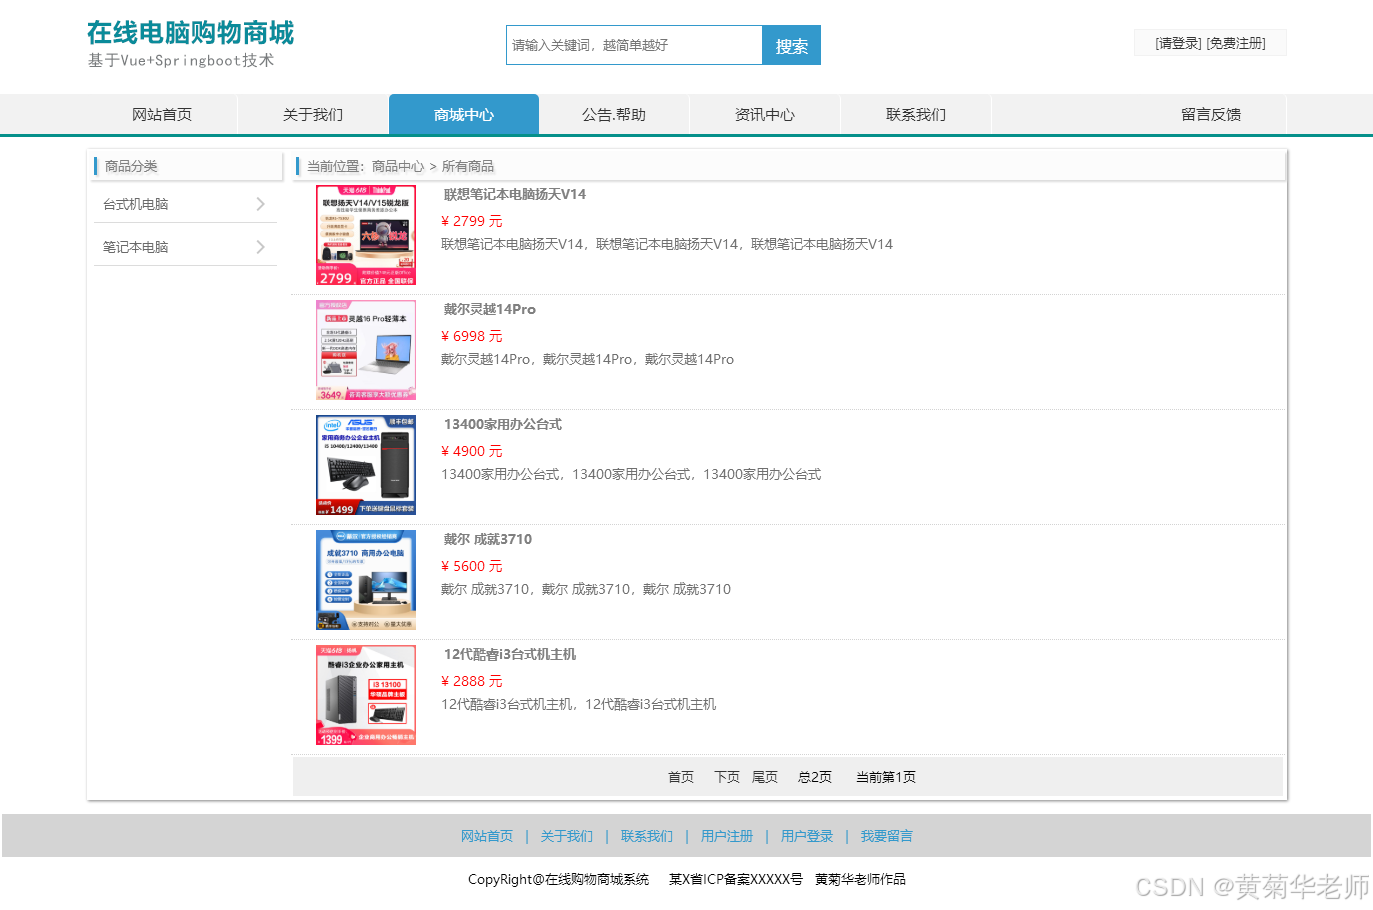Open thumbnail of 戴尔灵越14Pro
The image size is (1373, 910).
[x=366, y=350]
